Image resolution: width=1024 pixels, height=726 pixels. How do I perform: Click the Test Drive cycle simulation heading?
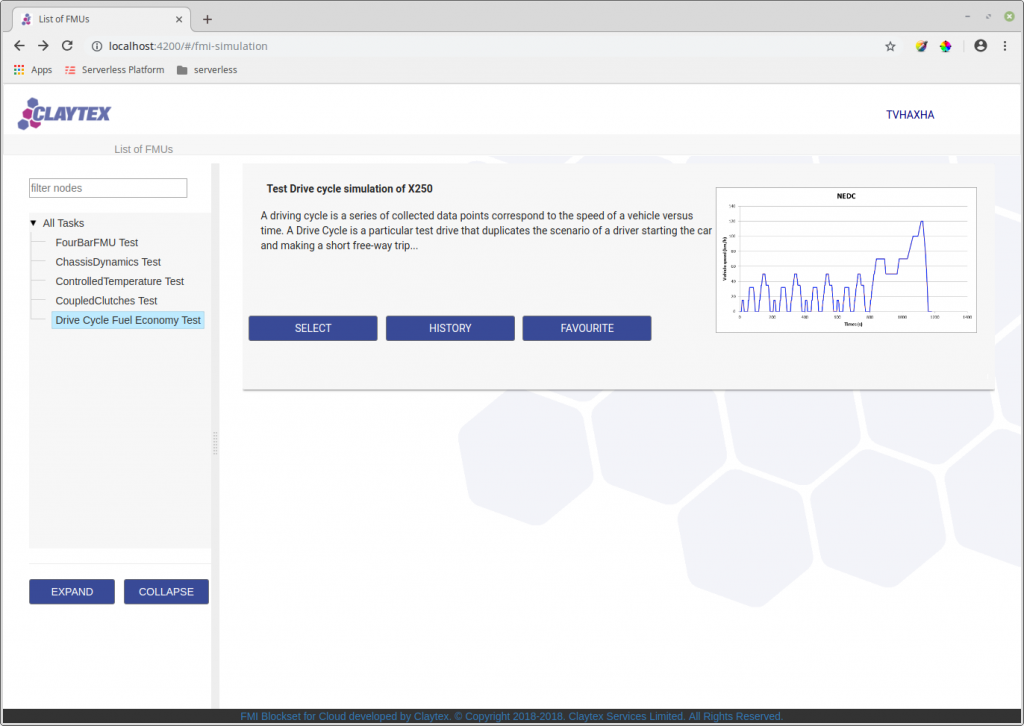tap(349, 189)
